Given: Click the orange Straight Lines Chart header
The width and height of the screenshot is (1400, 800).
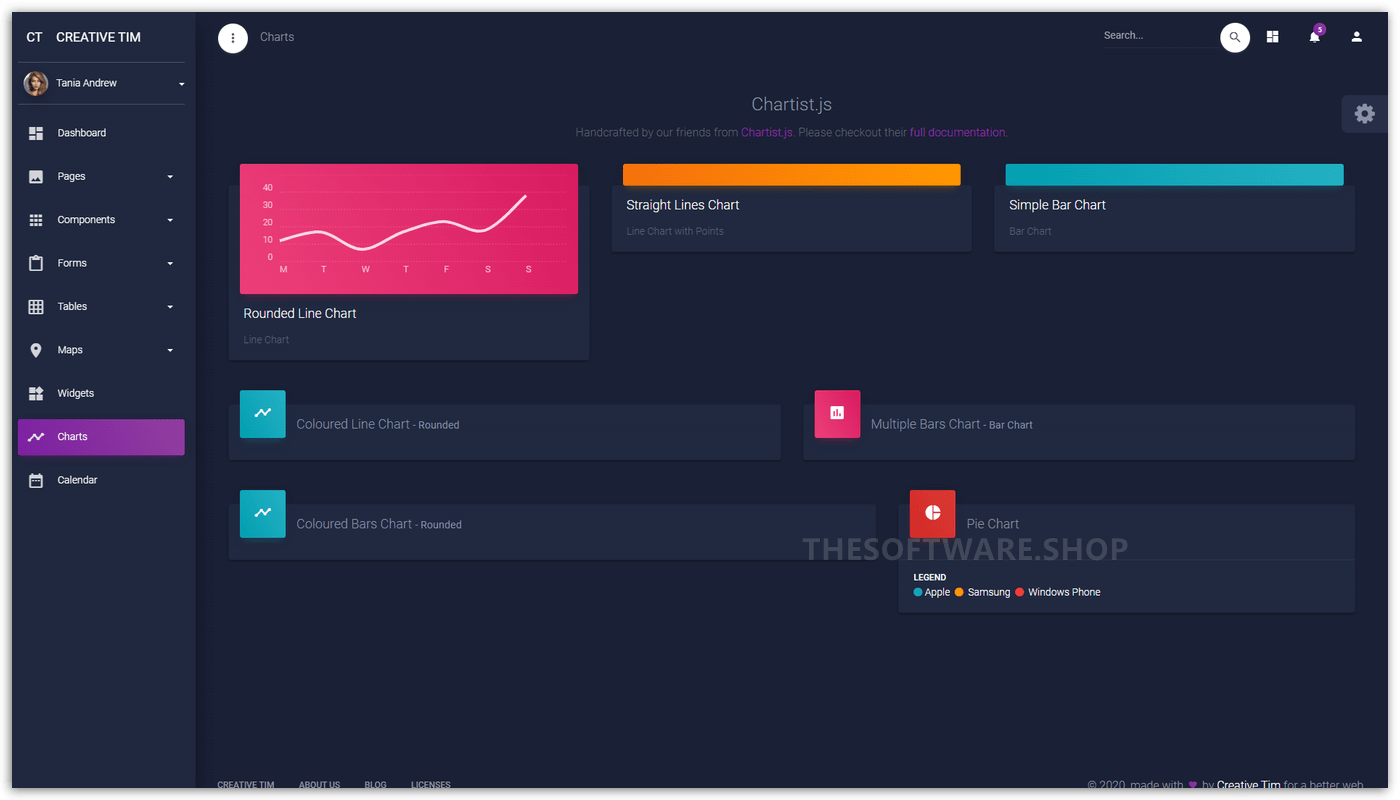Looking at the screenshot, I should [791, 175].
